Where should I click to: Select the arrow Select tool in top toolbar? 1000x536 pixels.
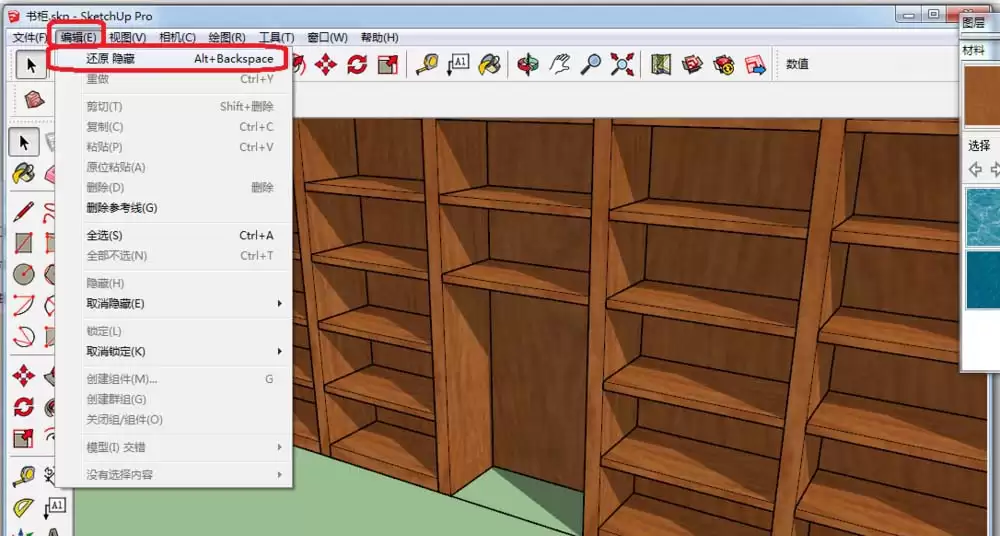31,64
